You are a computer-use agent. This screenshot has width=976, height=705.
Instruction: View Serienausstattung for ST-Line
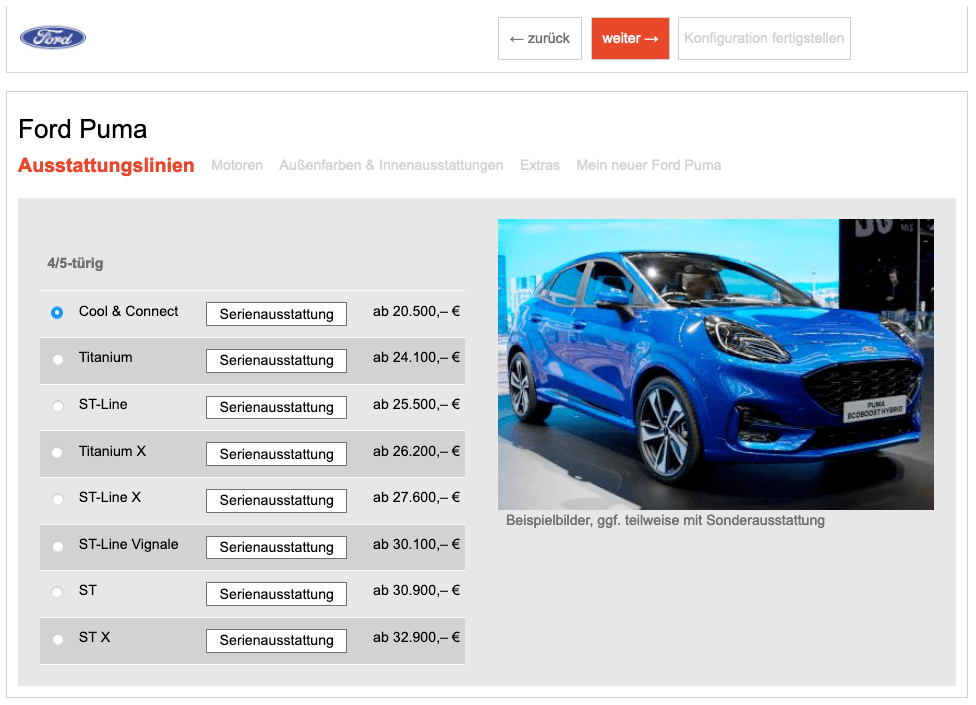click(276, 408)
